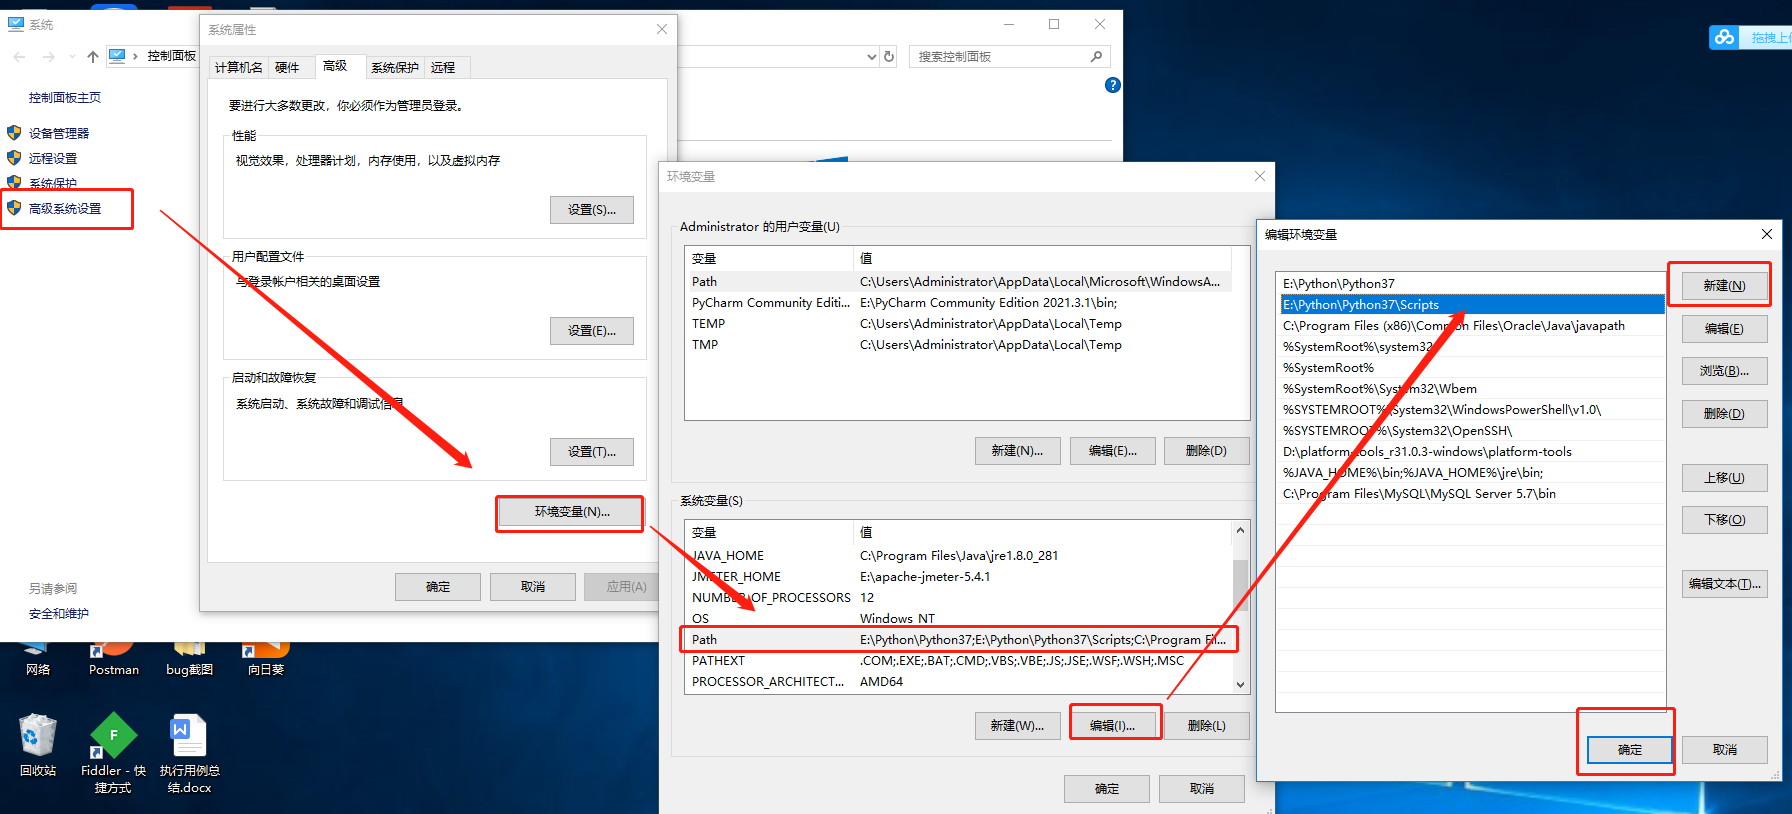Click the 新建(N) button in path editor
Image resolution: width=1792 pixels, height=814 pixels.
(1724, 286)
